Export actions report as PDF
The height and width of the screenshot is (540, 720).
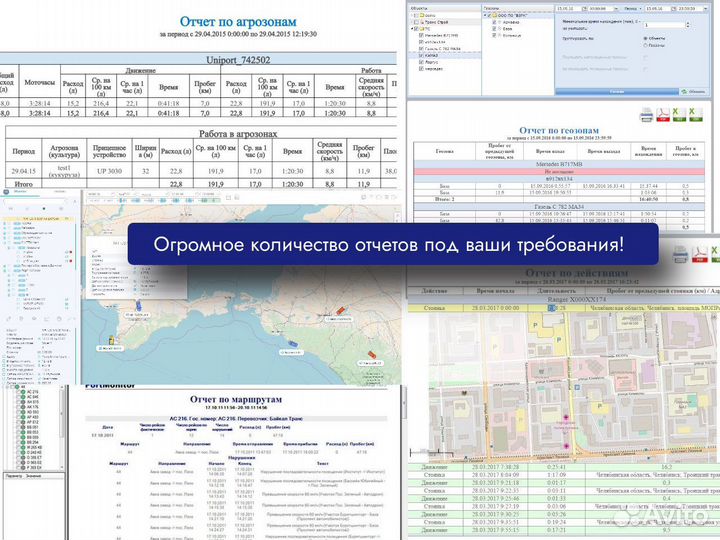[699, 254]
